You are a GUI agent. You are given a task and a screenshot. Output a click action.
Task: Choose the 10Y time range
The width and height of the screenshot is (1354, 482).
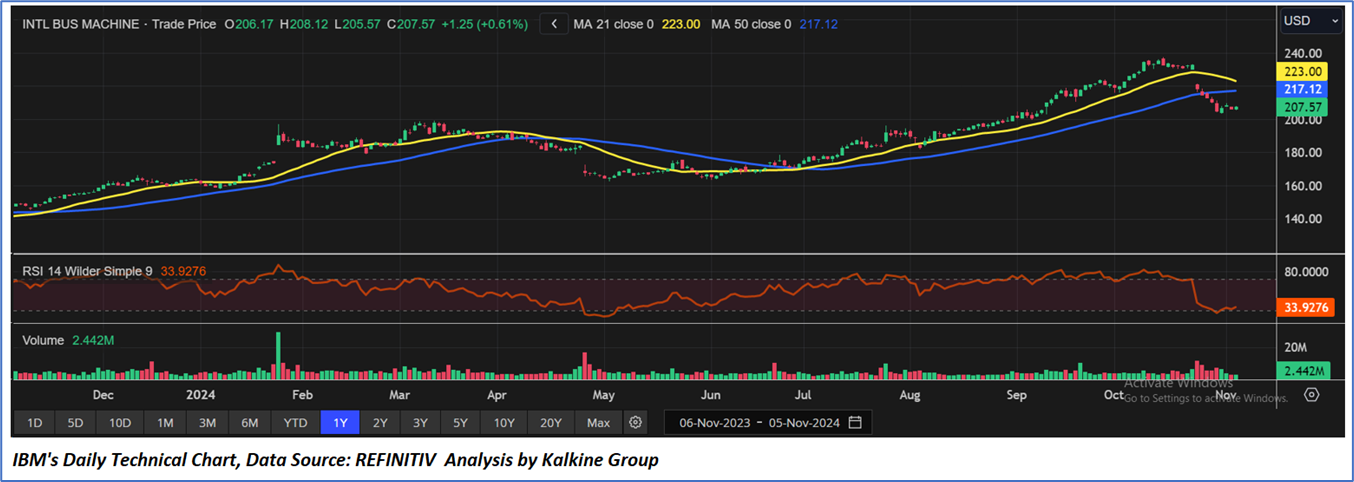click(x=503, y=423)
